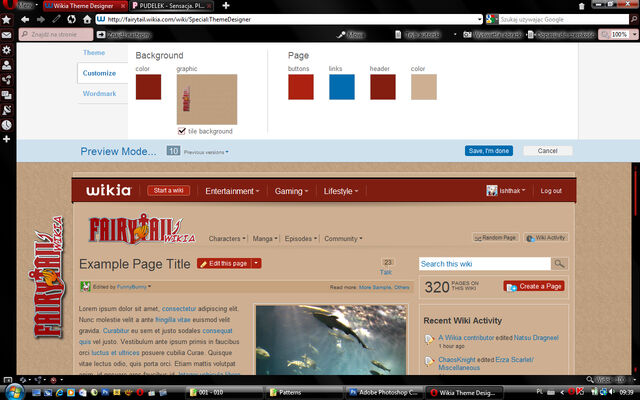Go back with the browser back arrow
Image resolution: width=640 pixels, height=400 pixels.
(x=25, y=19)
